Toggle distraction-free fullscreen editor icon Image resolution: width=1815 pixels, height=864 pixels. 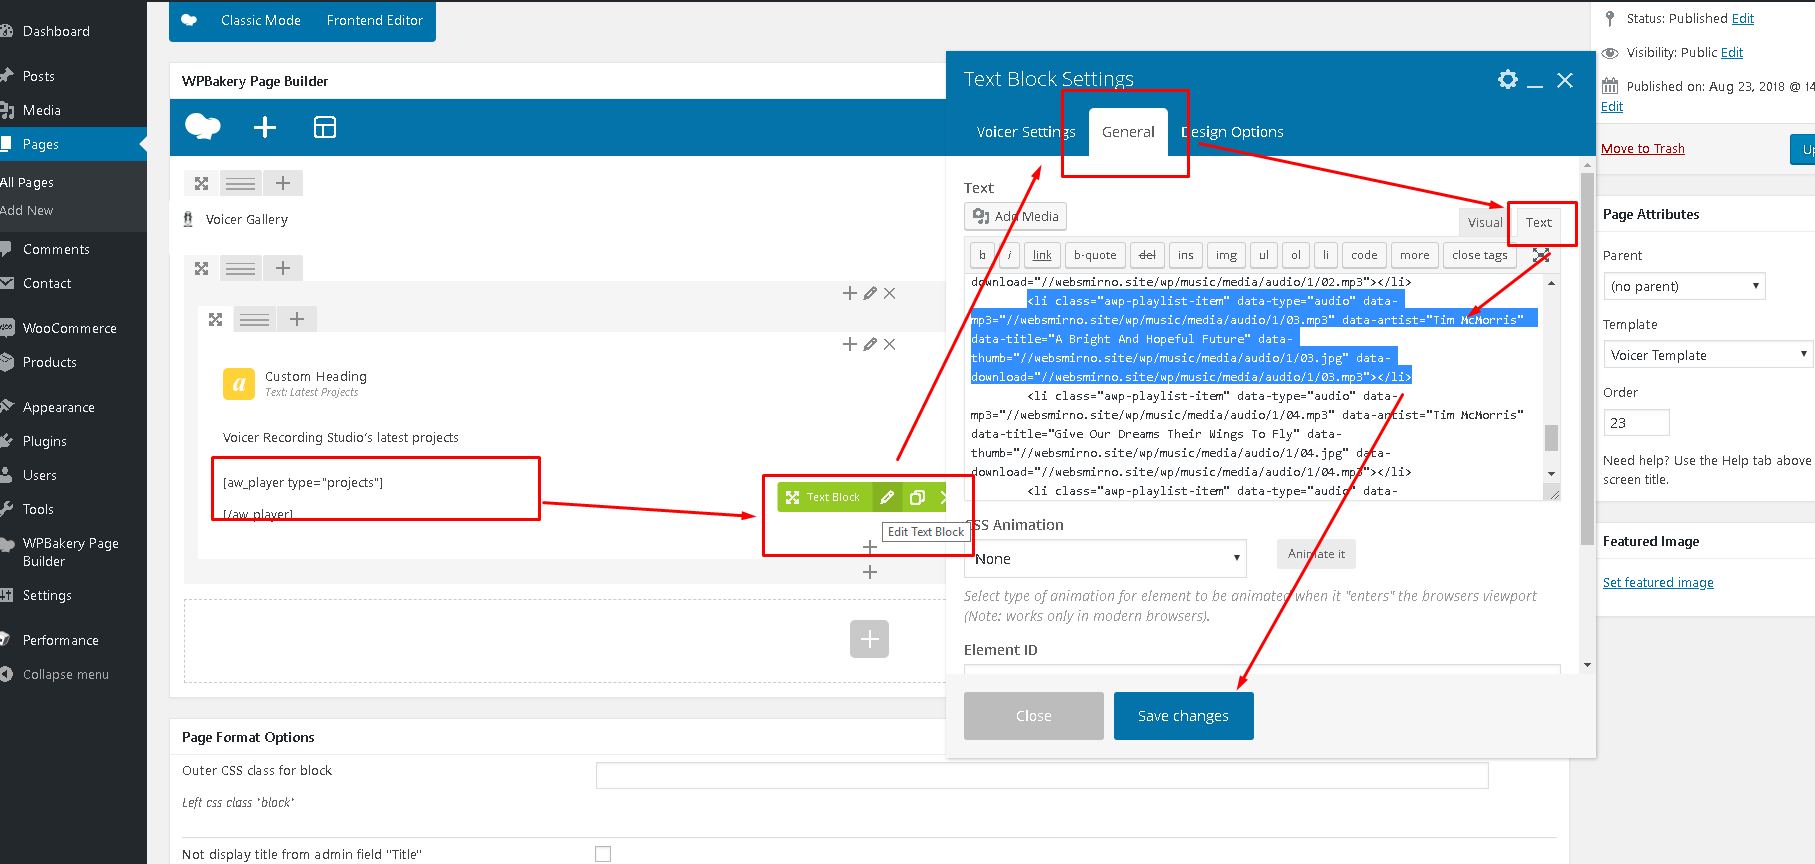1541,255
